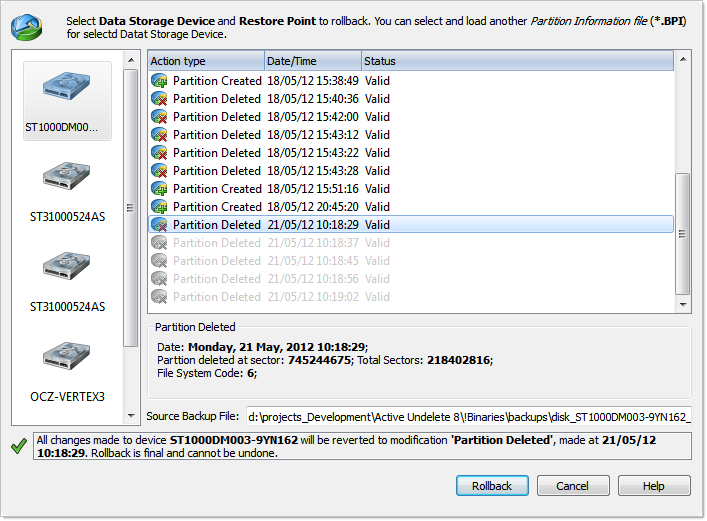Screen dimensions: 707x521
Task: Sort by Date/Time column header
Action: (313, 61)
